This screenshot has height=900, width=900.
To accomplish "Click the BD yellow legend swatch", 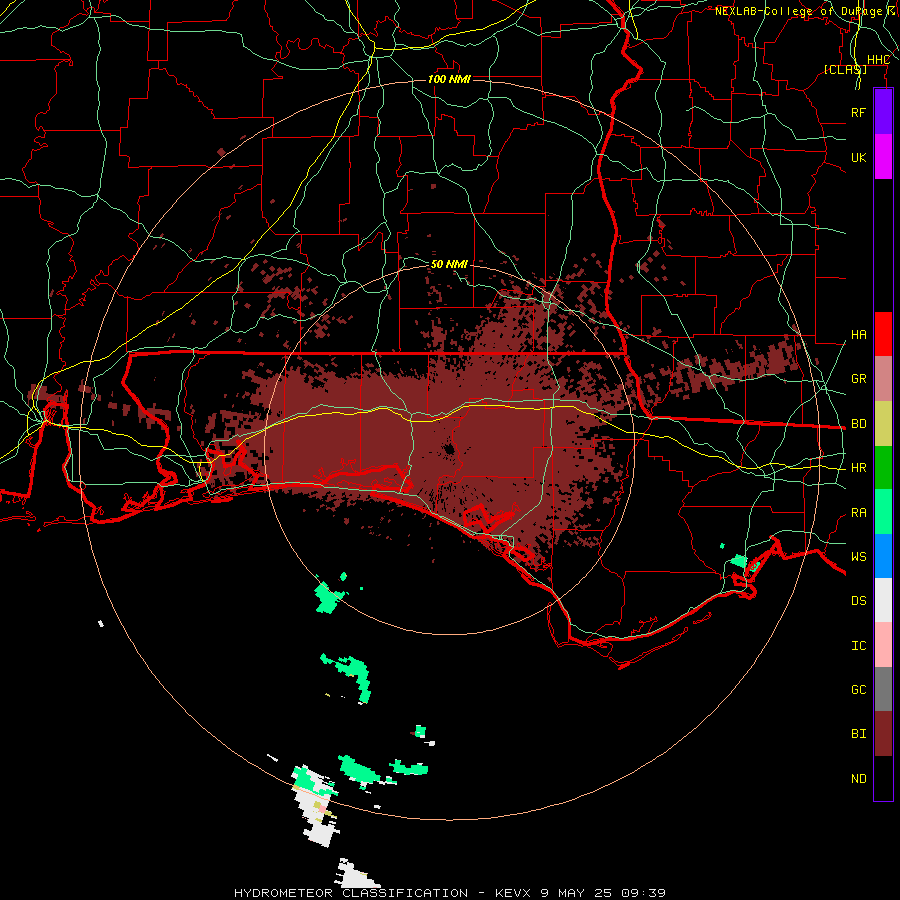I will pos(883,424).
